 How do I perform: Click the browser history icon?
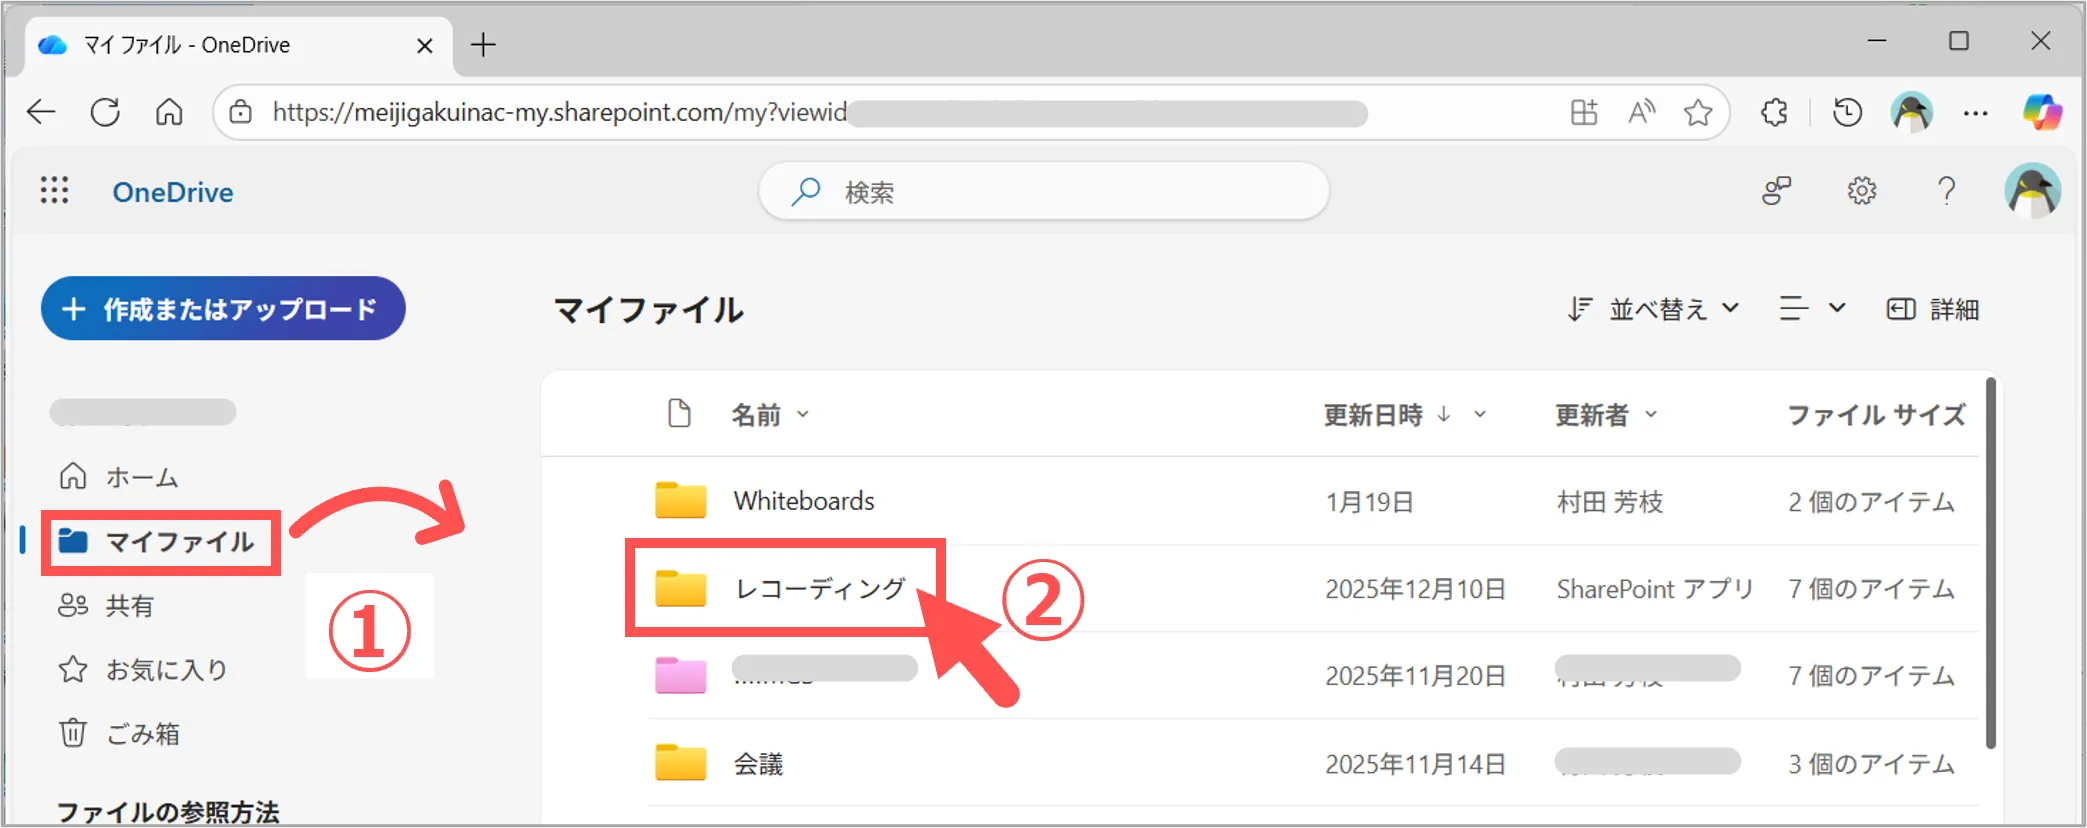pyautogui.click(x=1847, y=112)
